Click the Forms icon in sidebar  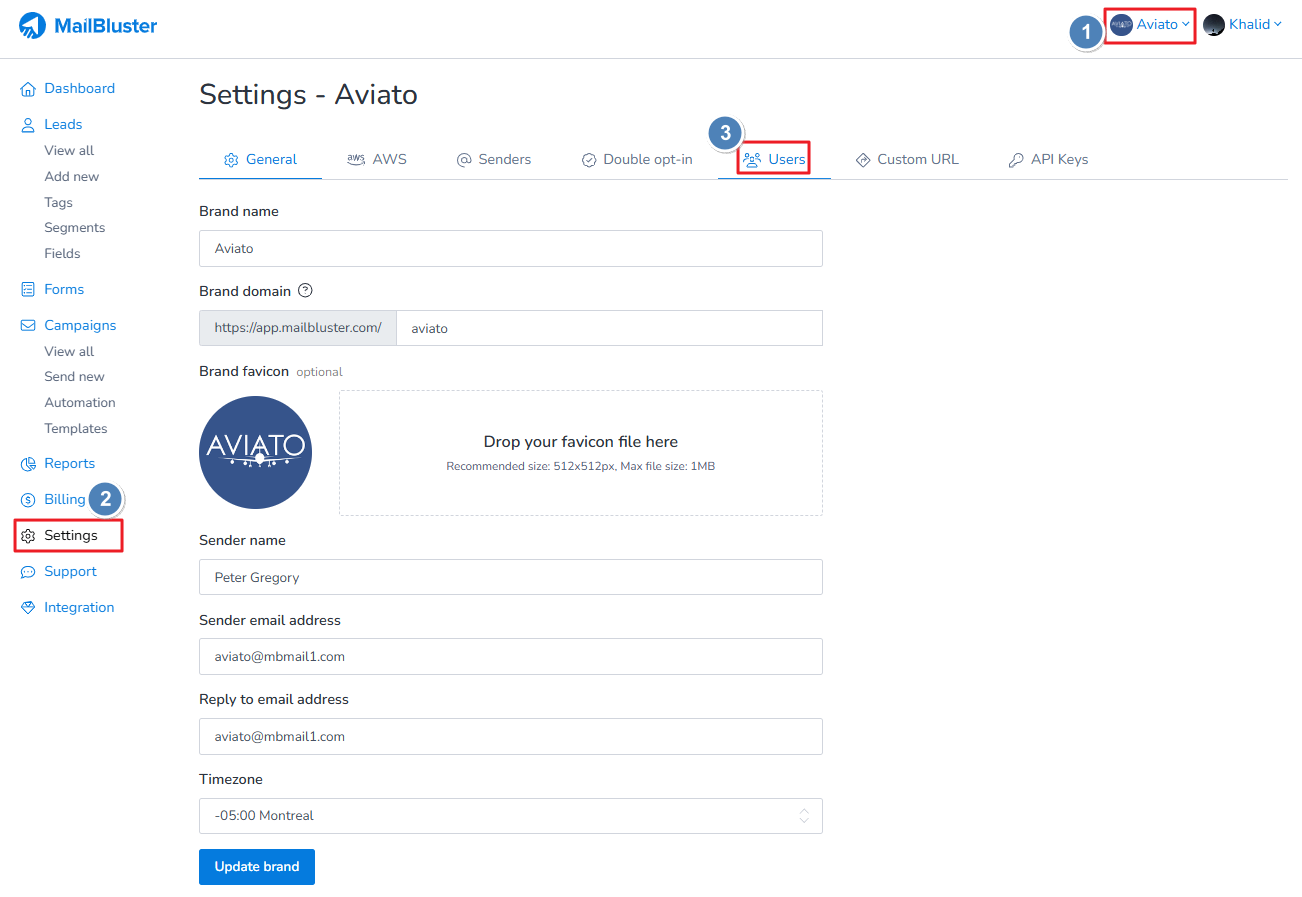click(28, 290)
